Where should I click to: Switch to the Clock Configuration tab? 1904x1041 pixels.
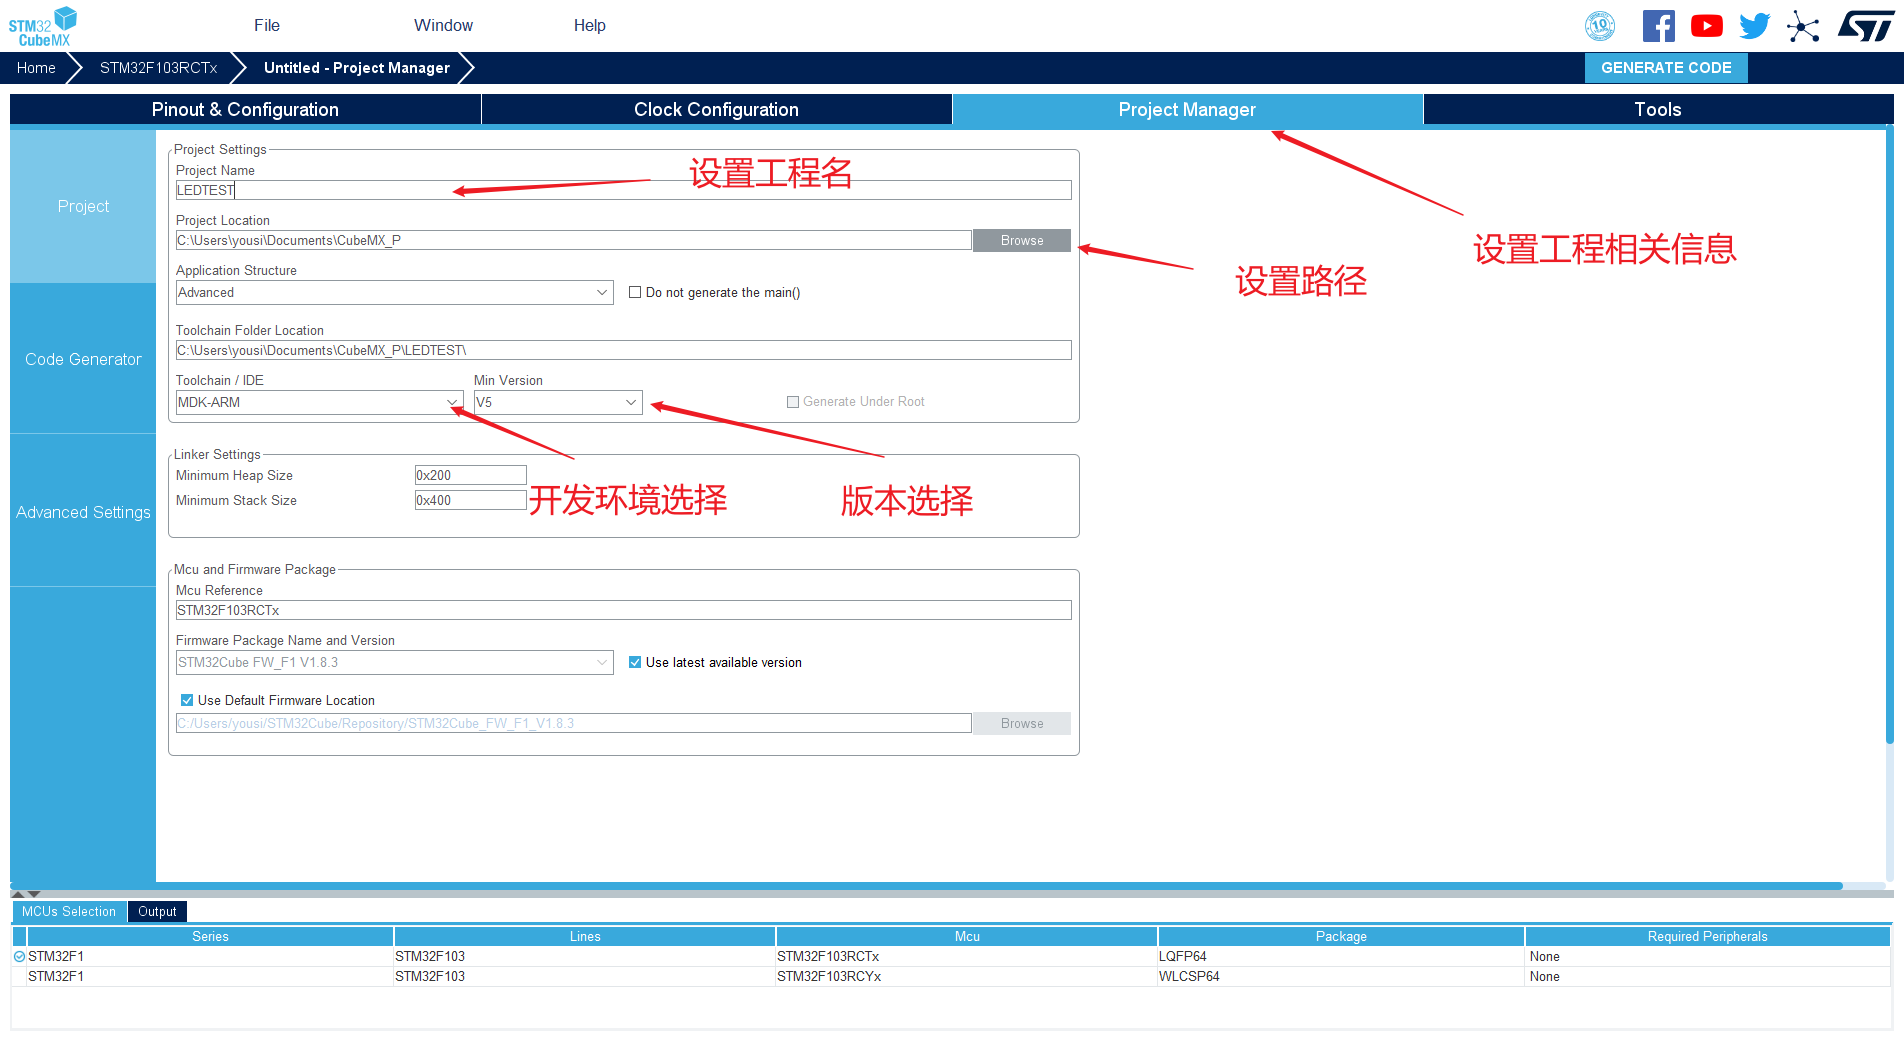pos(716,109)
